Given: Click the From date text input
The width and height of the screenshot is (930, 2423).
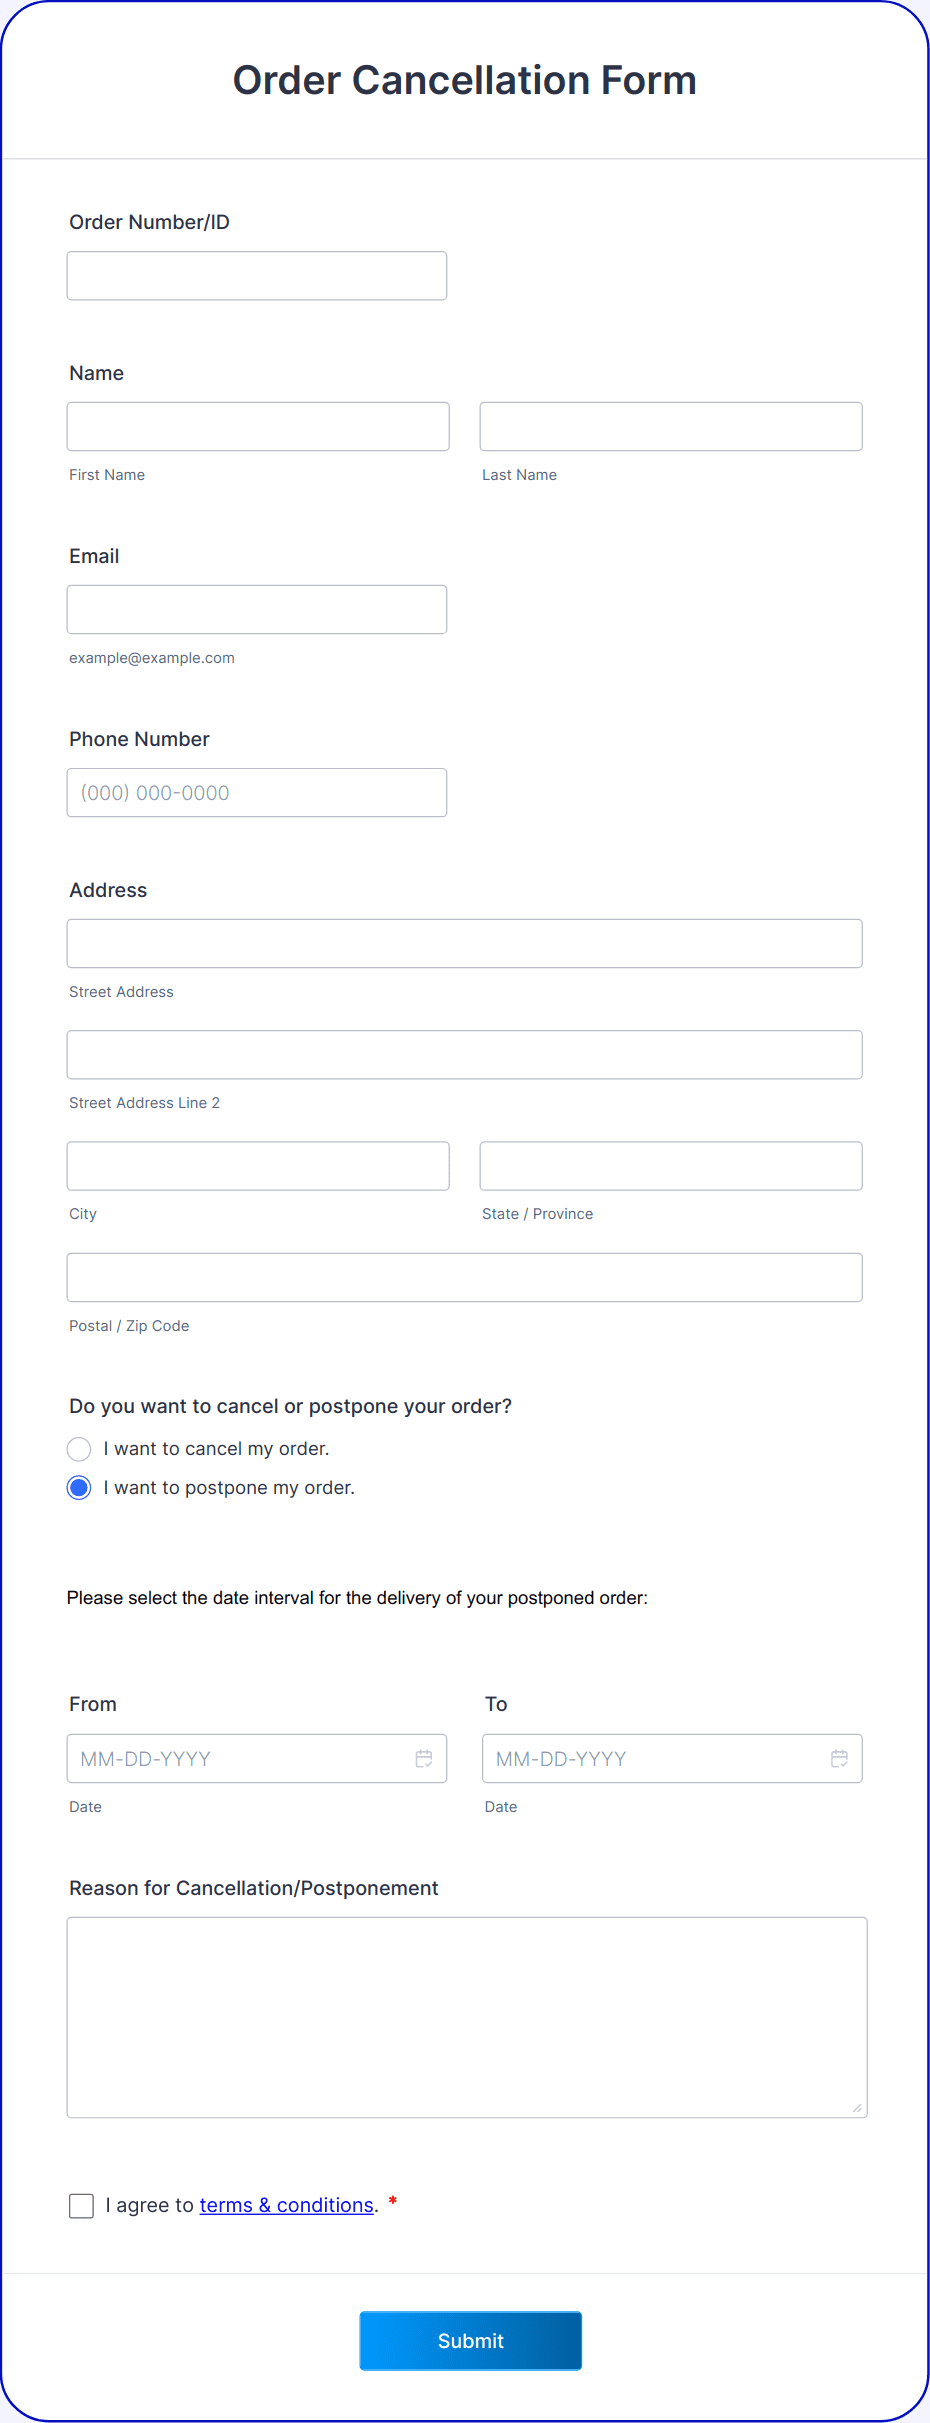Looking at the screenshot, I should (230, 1758).
